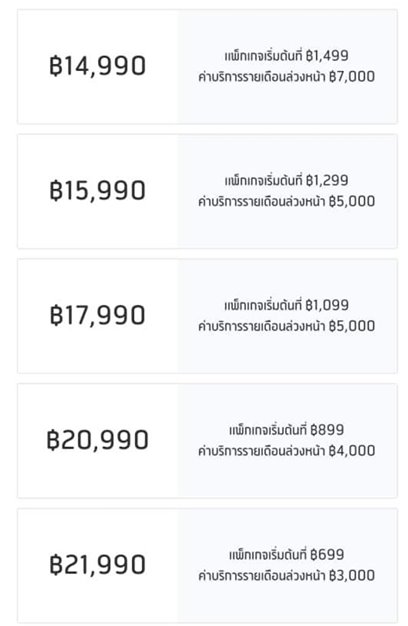Click the advance monthly fee ฿4,000 line
Screen dimensions: 408x626
287,450
